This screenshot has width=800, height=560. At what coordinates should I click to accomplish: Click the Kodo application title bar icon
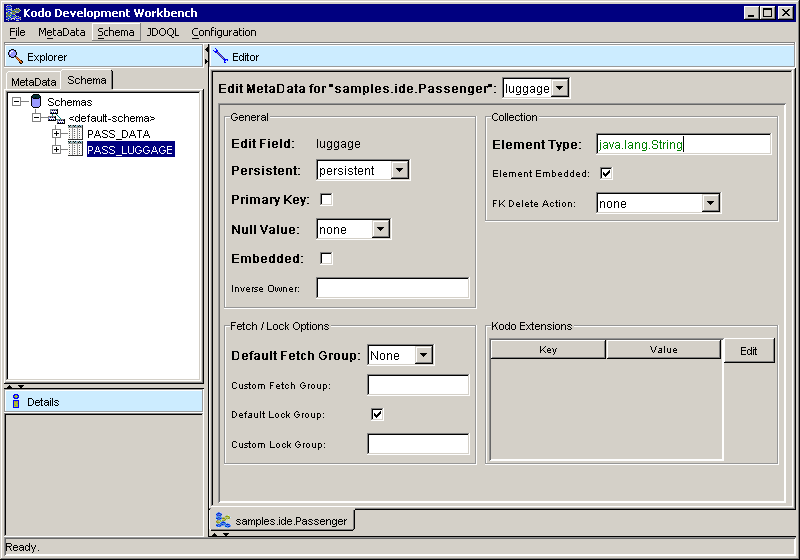point(13,13)
